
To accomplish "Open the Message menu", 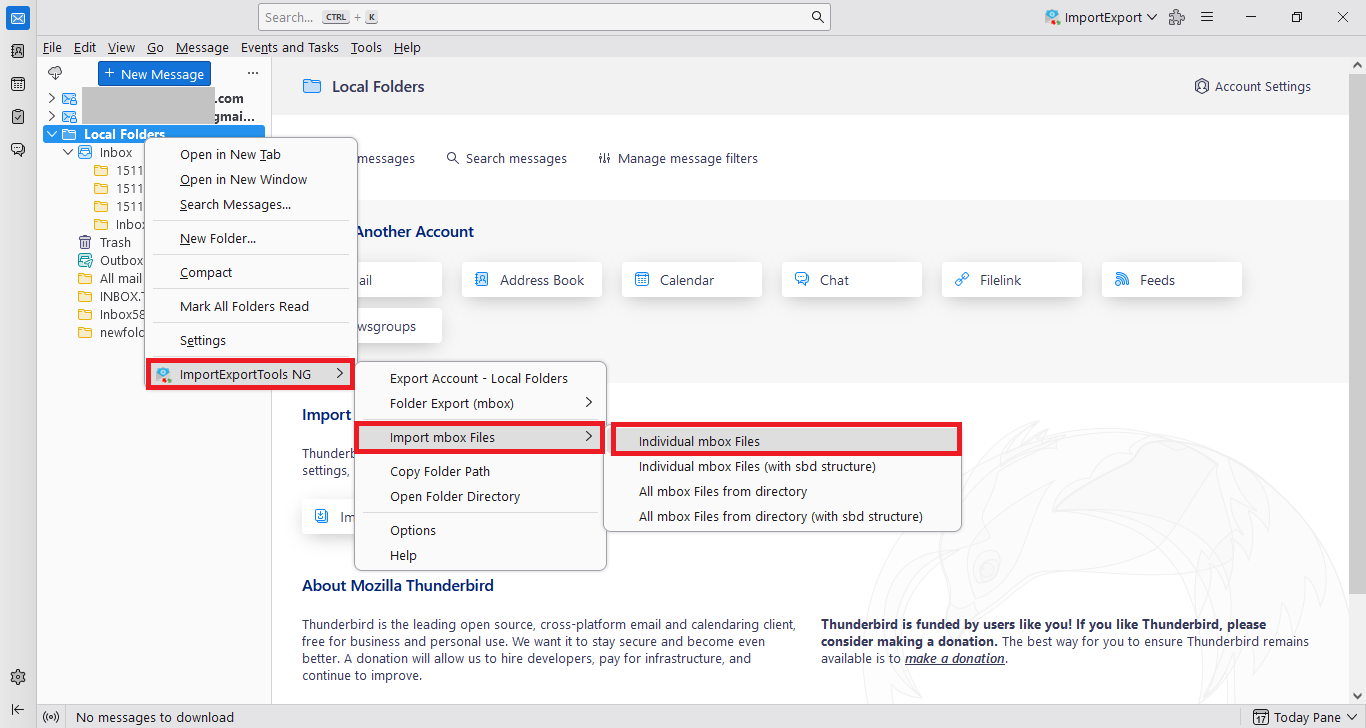I will click(202, 47).
